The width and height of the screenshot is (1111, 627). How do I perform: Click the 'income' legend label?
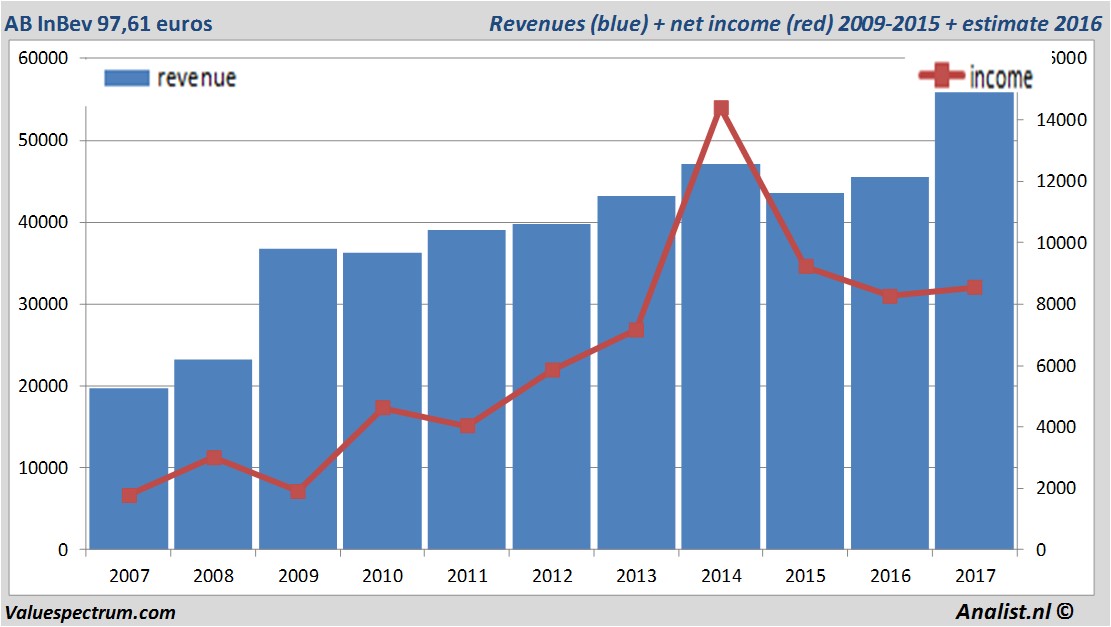tap(1000, 77)
